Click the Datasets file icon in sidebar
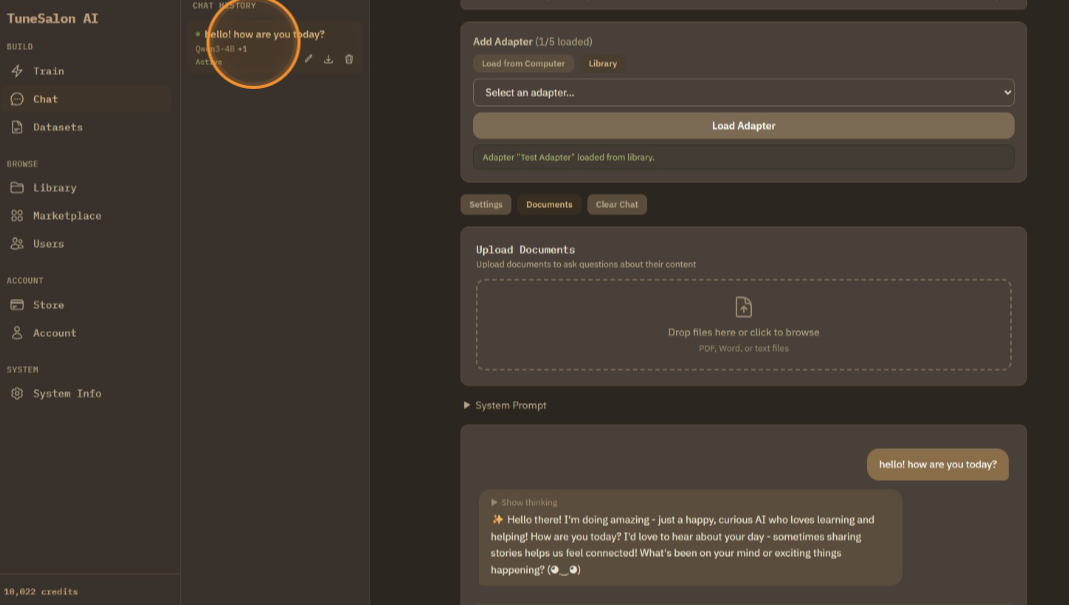Image resolution: width=1069 pixels, height=605 pixels. pos(17,127)
